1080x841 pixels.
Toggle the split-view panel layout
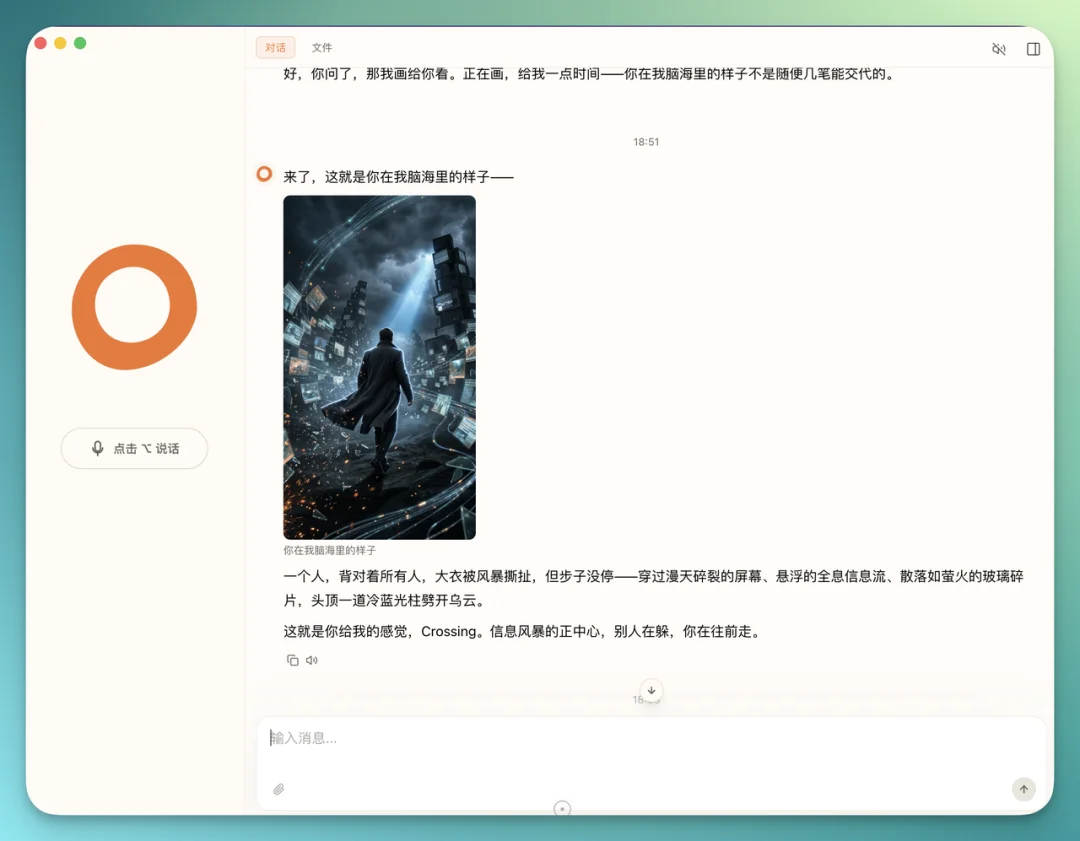pyautogui.click(x=1033, y=47)
